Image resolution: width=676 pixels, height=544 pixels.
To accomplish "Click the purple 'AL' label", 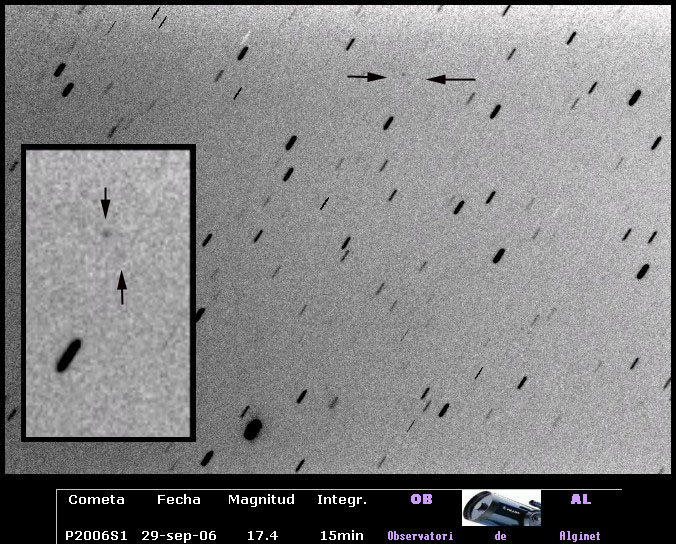I will pyautogui.click(x=581, y=499).
